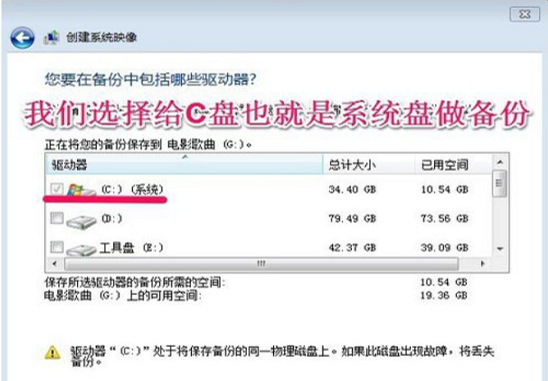
Task: Sort by the 总计大小 column header
Action: coord(369,165)
